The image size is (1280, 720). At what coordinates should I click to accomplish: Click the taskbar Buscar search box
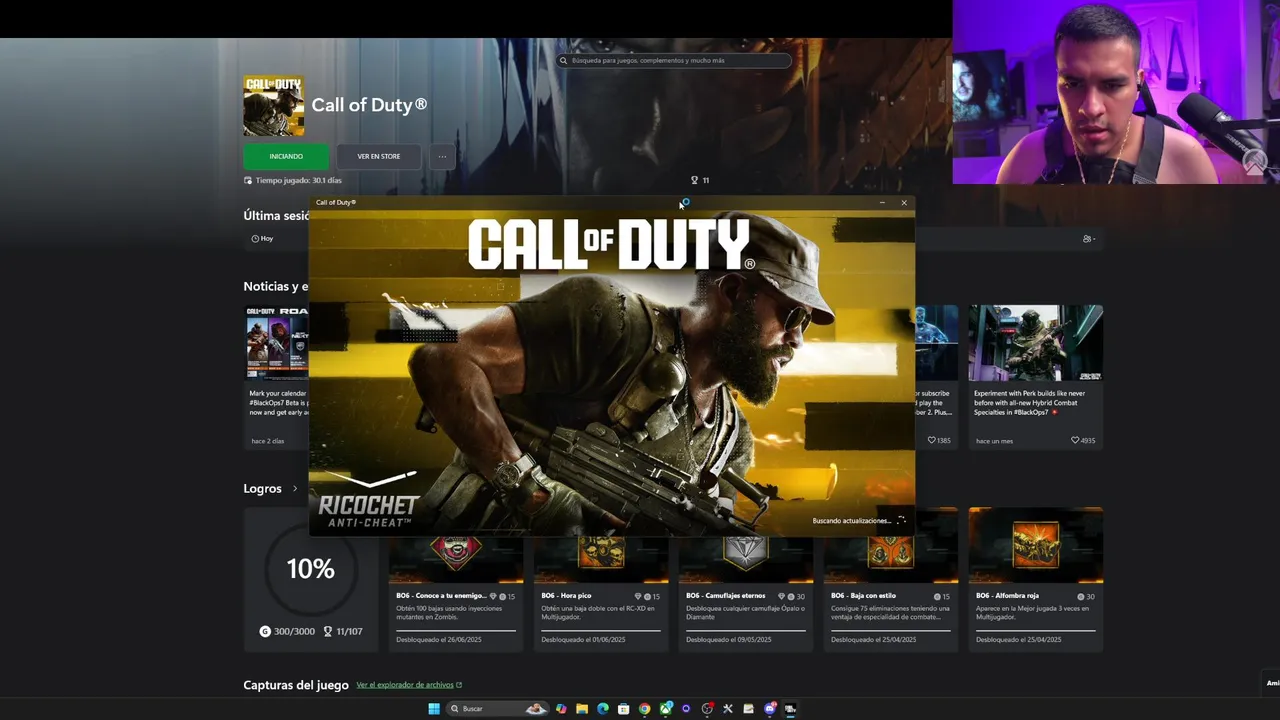(497, 709)
